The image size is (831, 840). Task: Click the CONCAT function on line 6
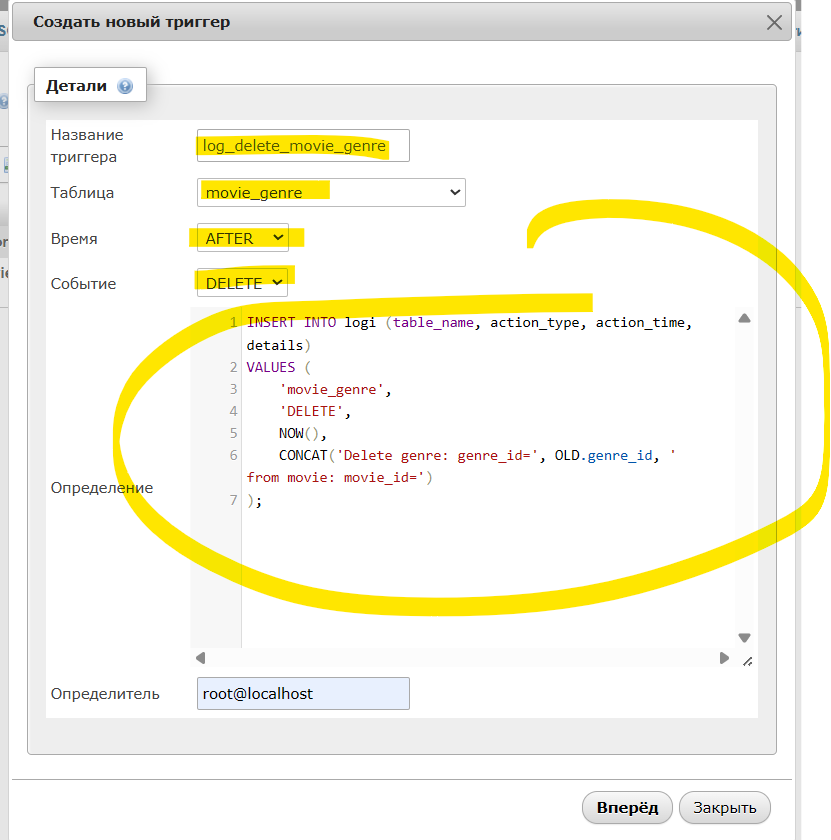(x=303, y=455)
